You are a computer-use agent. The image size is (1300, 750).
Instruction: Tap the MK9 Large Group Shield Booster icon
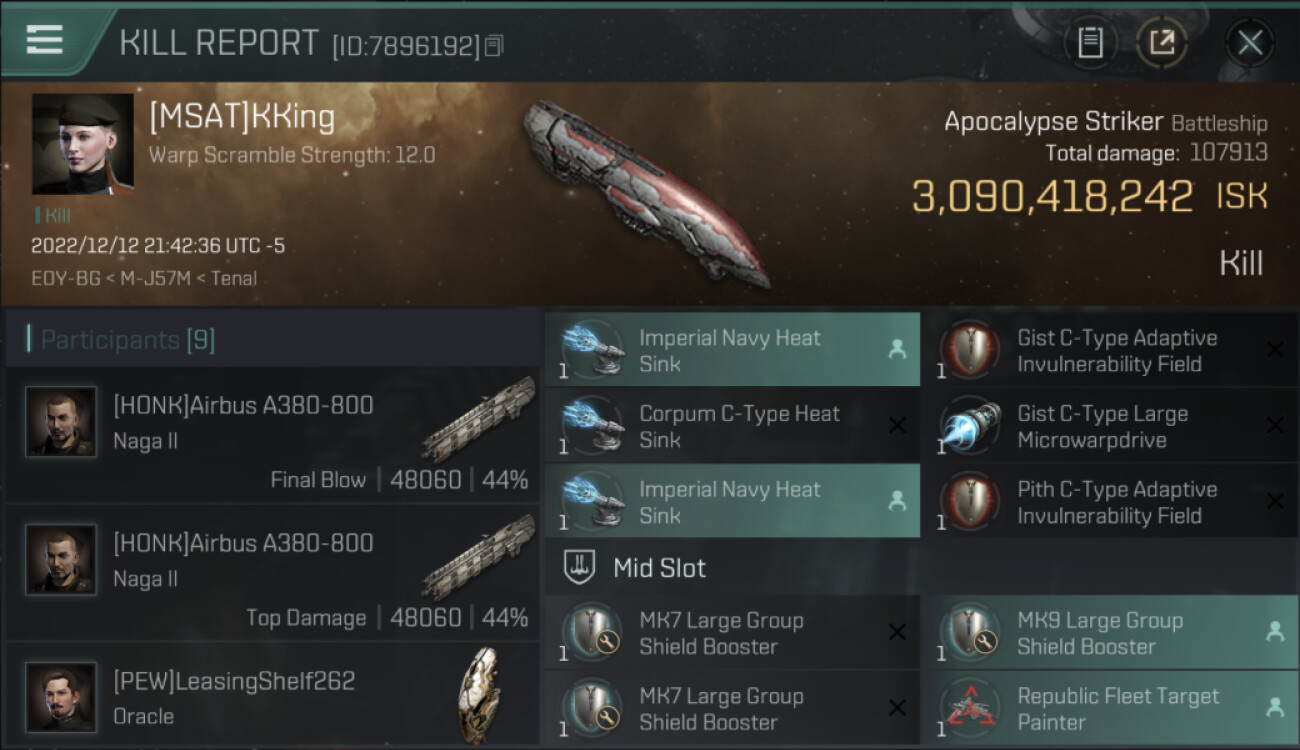click(970, 633)
